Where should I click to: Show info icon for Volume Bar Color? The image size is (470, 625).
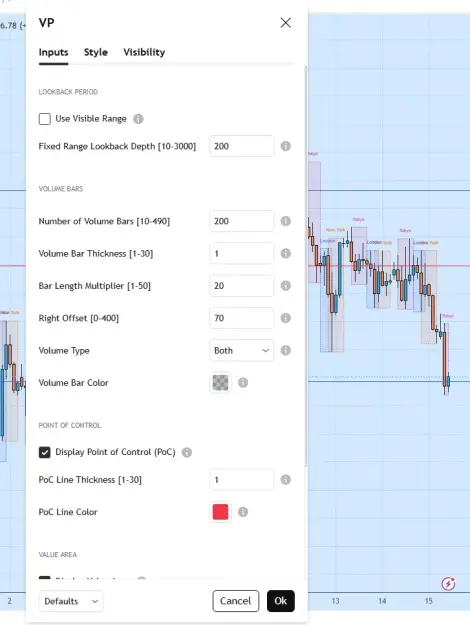243,383
